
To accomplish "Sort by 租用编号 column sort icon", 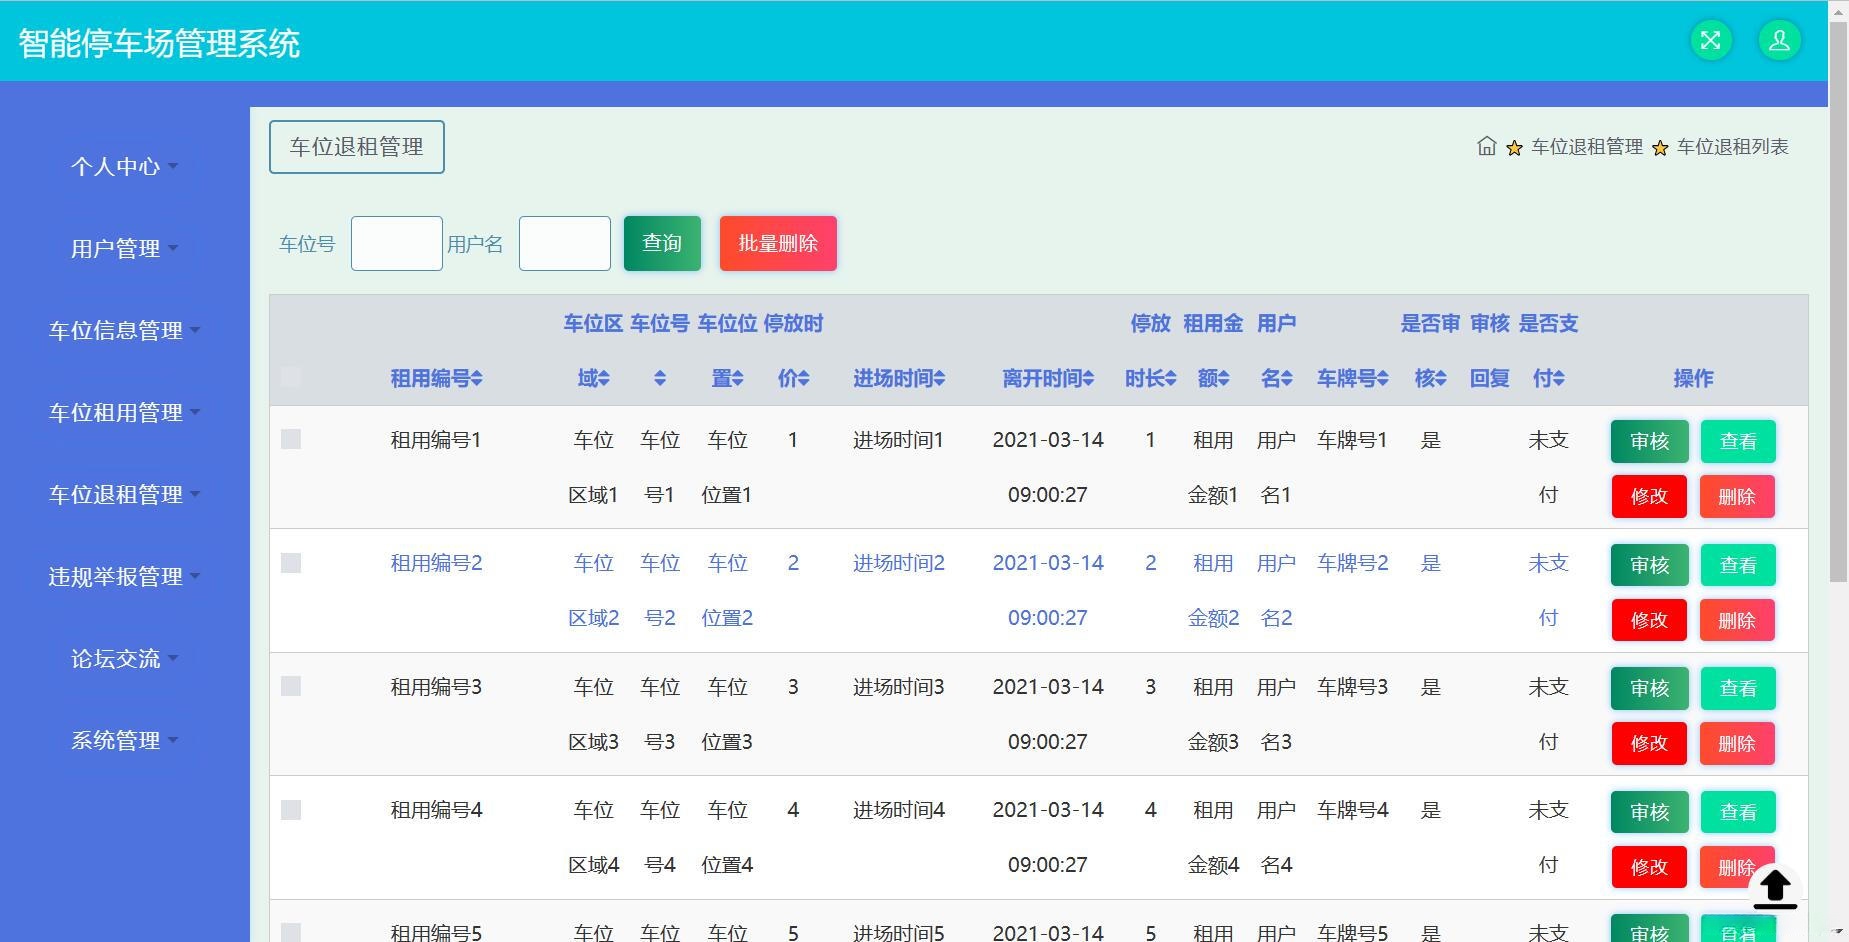I will point(477,379).
